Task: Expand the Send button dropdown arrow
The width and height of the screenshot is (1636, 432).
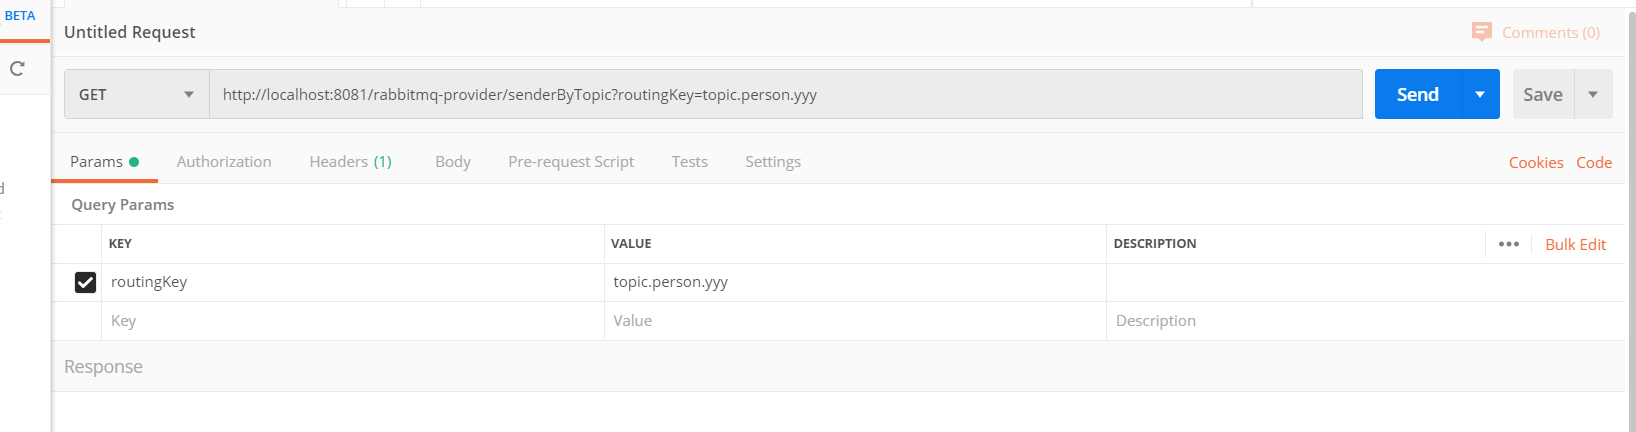Action: point(1480,95)
